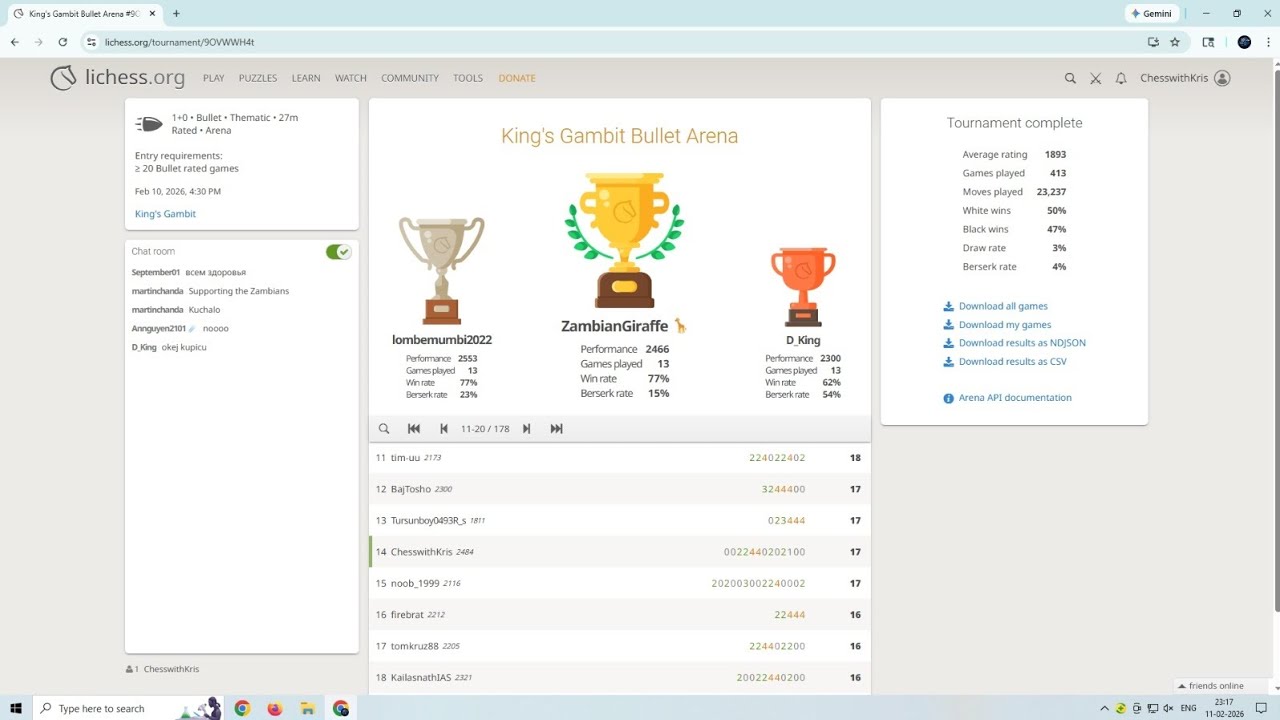Viewport: 1280px width, 720px height.
Task: Bookmark this page with the star
Action: [1175, 42]
